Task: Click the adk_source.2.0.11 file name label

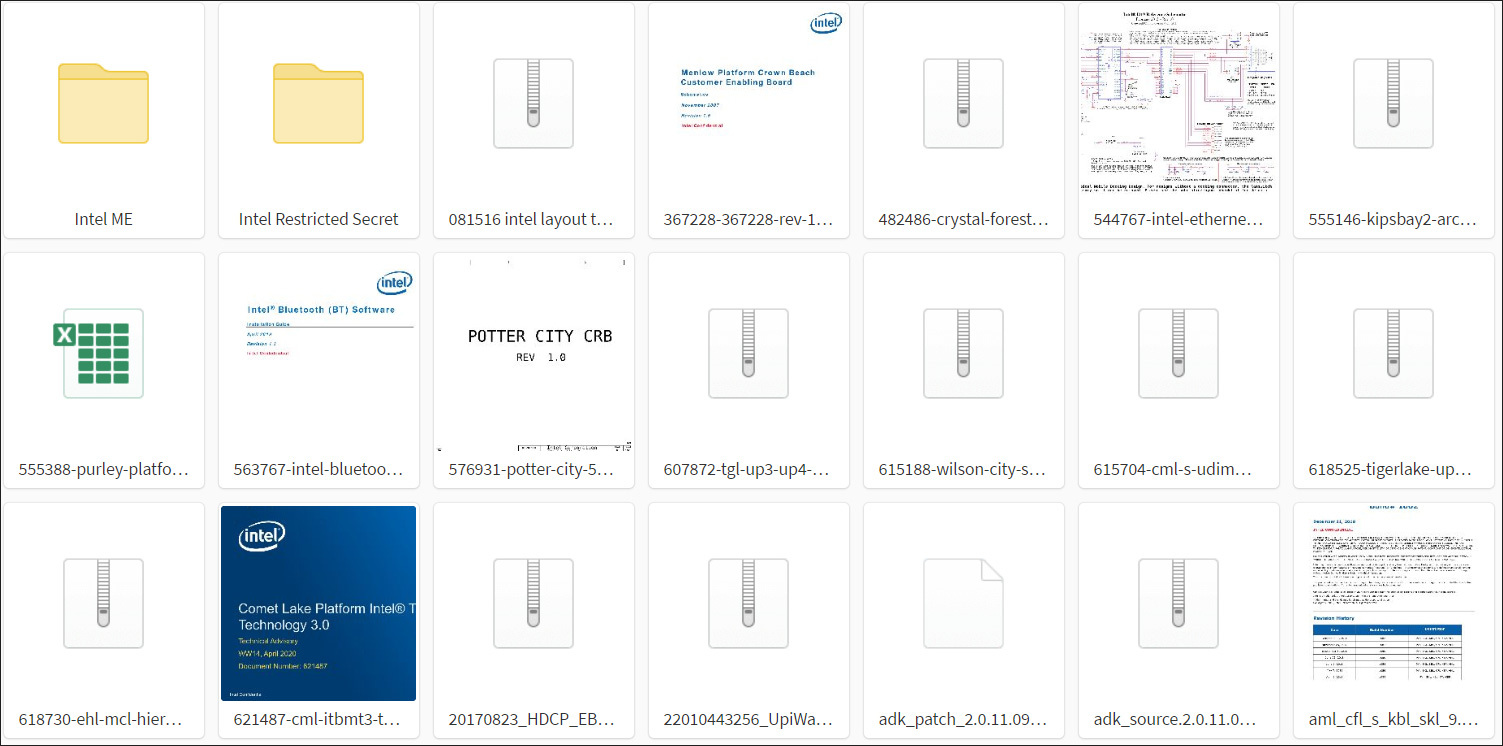Action: tap(1178, 719)
